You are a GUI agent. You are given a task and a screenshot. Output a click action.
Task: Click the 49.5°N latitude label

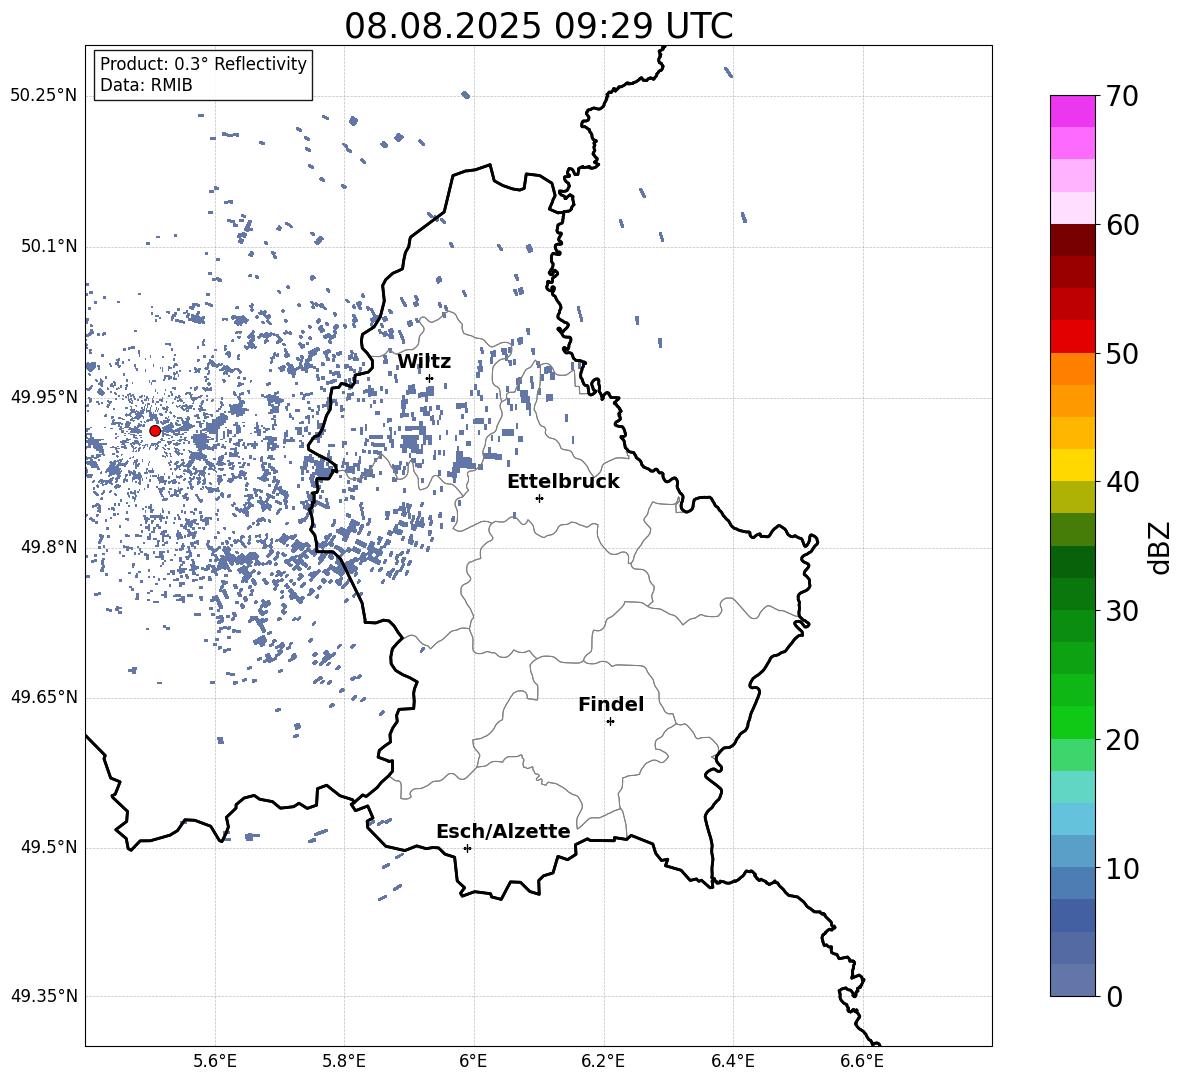coord(49,847)
